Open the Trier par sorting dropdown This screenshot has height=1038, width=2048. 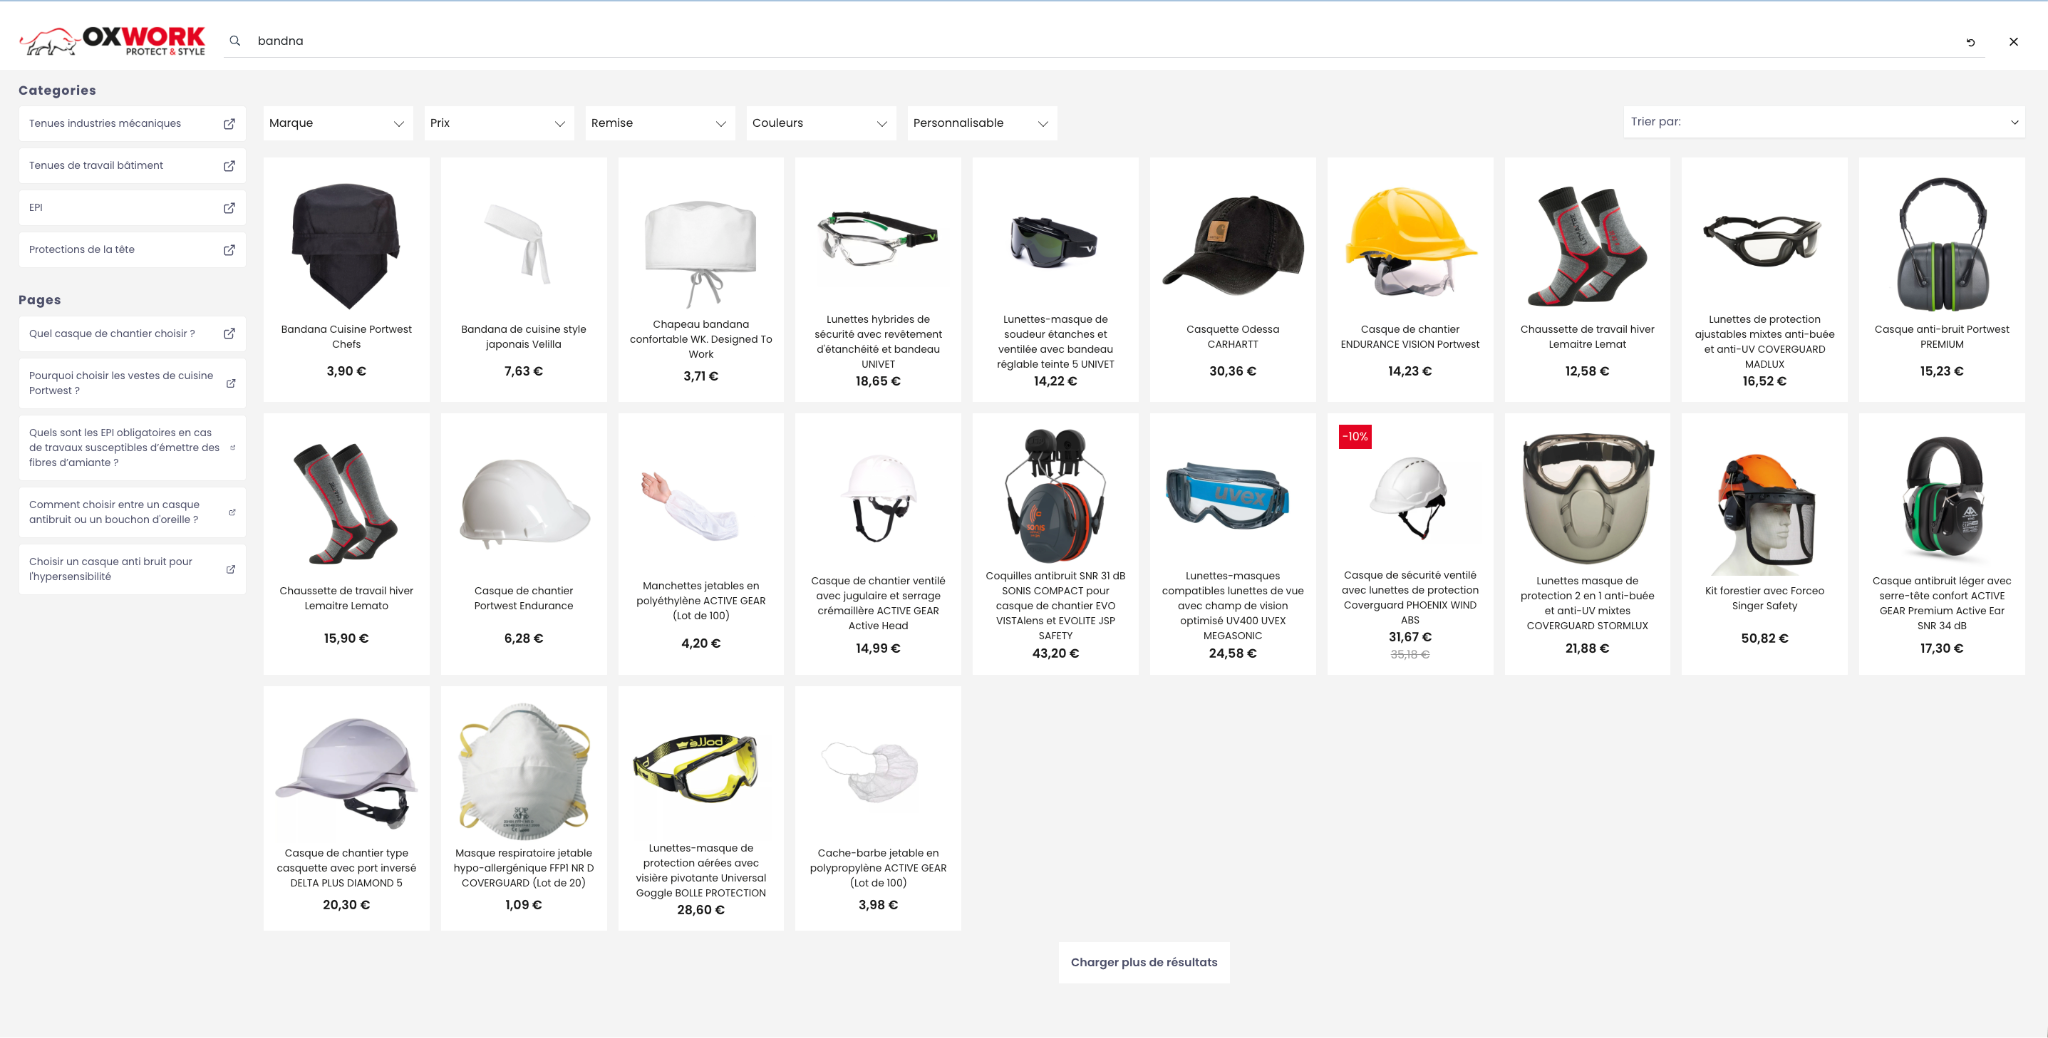pos(1824,122)
